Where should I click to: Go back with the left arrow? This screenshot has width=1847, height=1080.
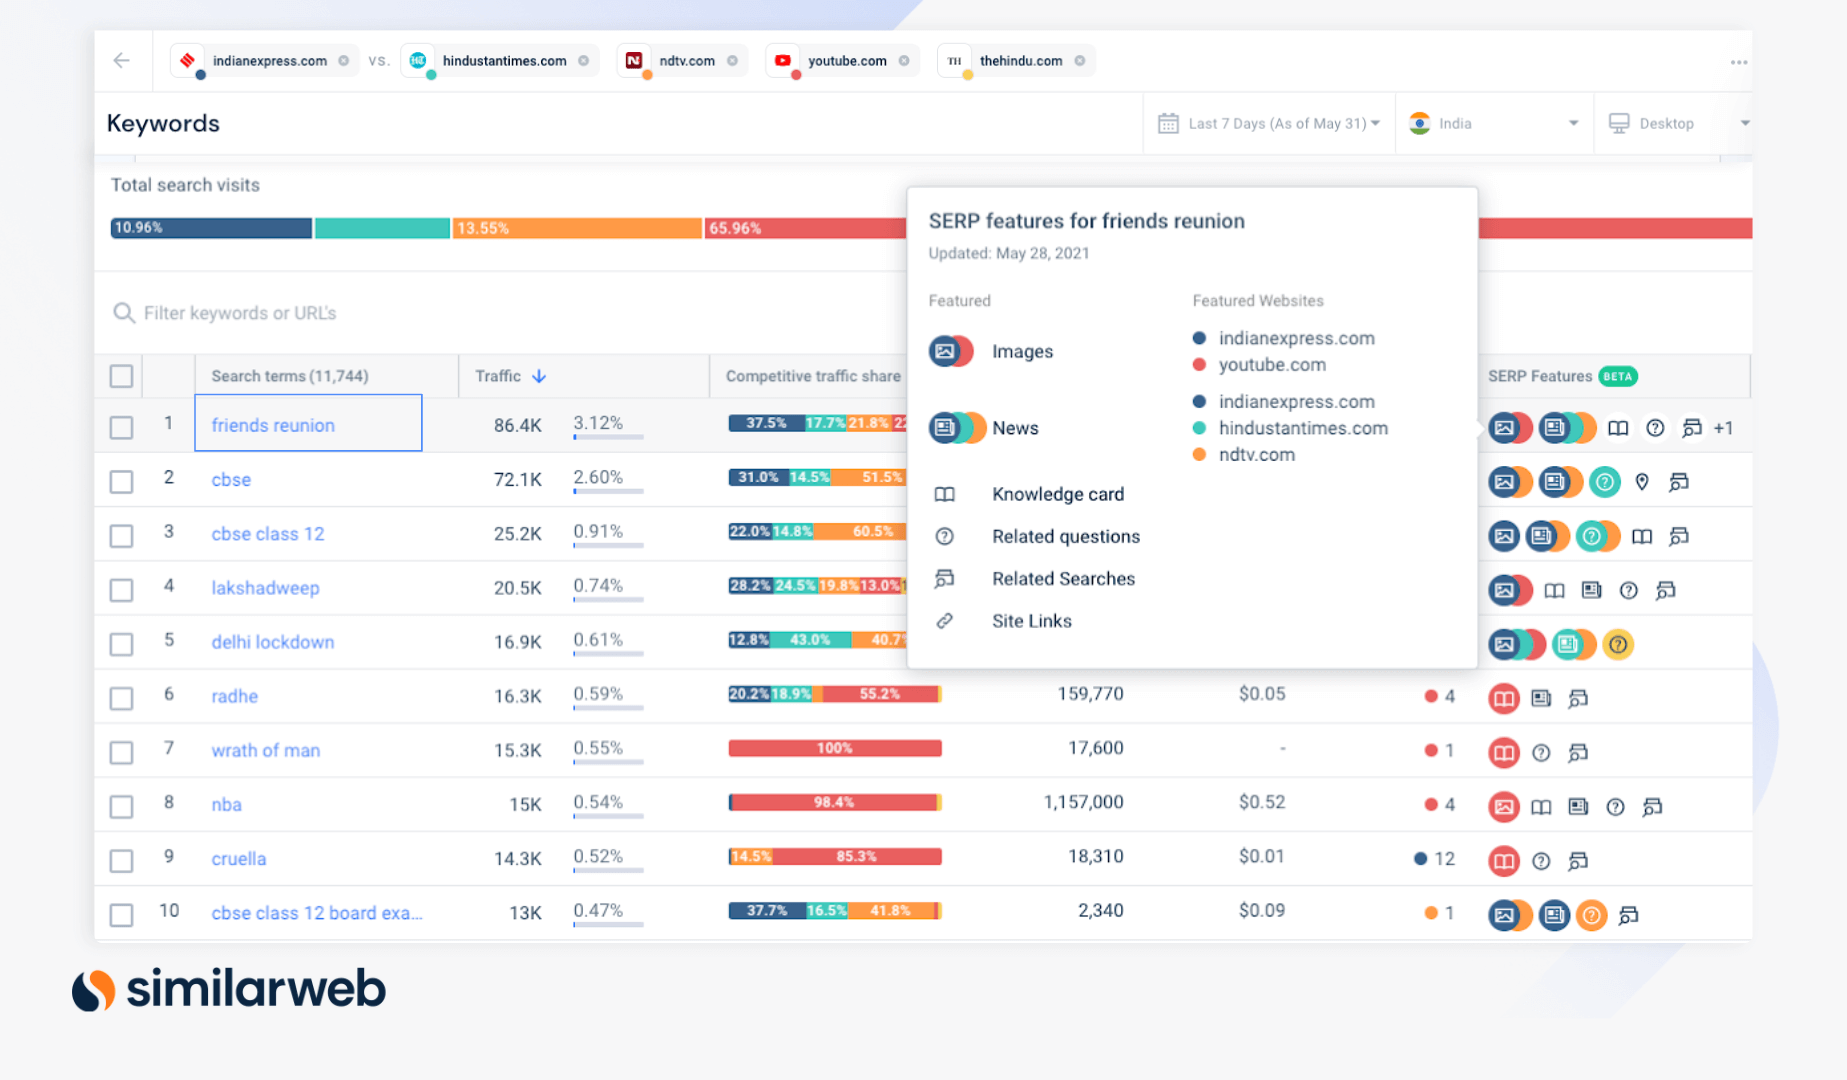pos(122,61)
